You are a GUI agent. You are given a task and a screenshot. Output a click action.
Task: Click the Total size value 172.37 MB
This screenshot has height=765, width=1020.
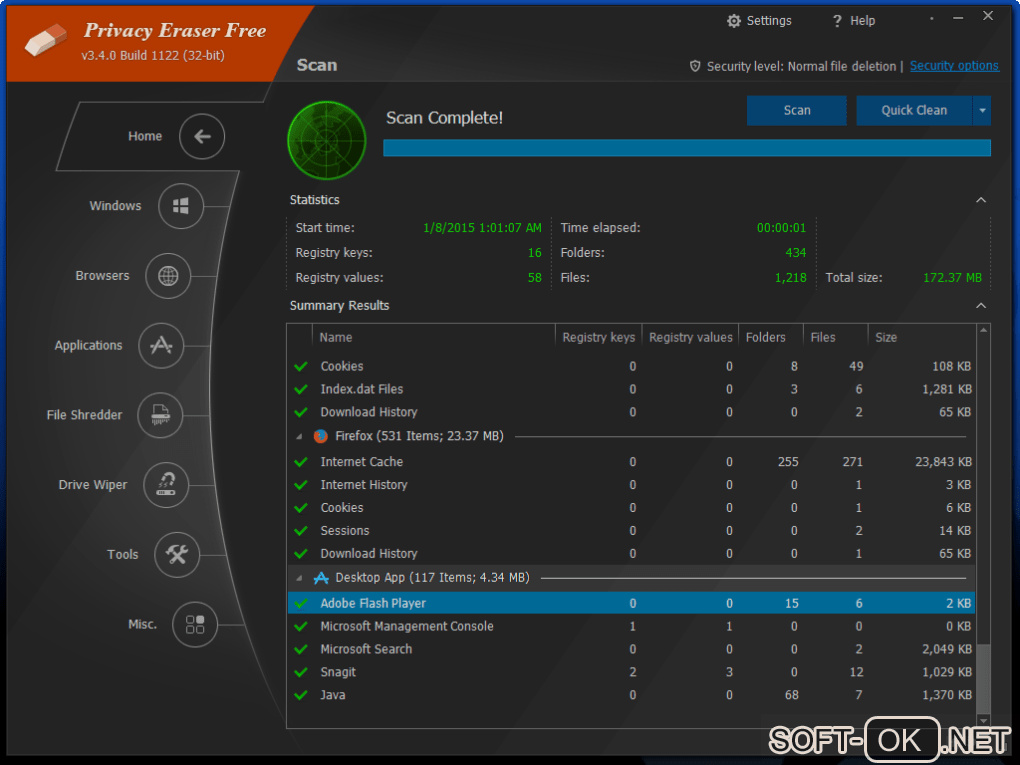952,278
